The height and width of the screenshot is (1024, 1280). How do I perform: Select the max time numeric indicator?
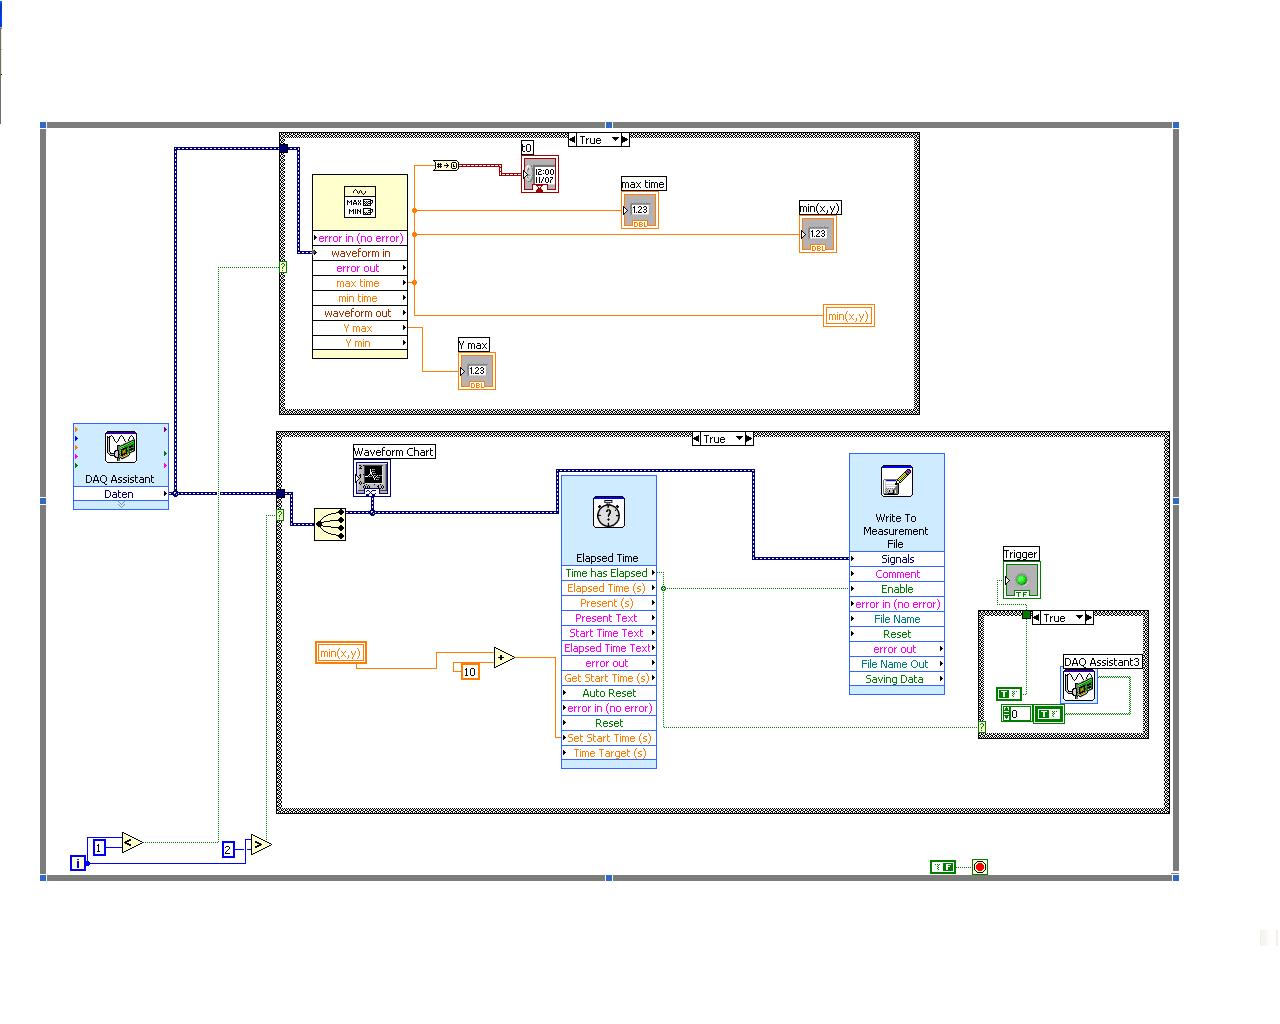(x=639, y=210)
